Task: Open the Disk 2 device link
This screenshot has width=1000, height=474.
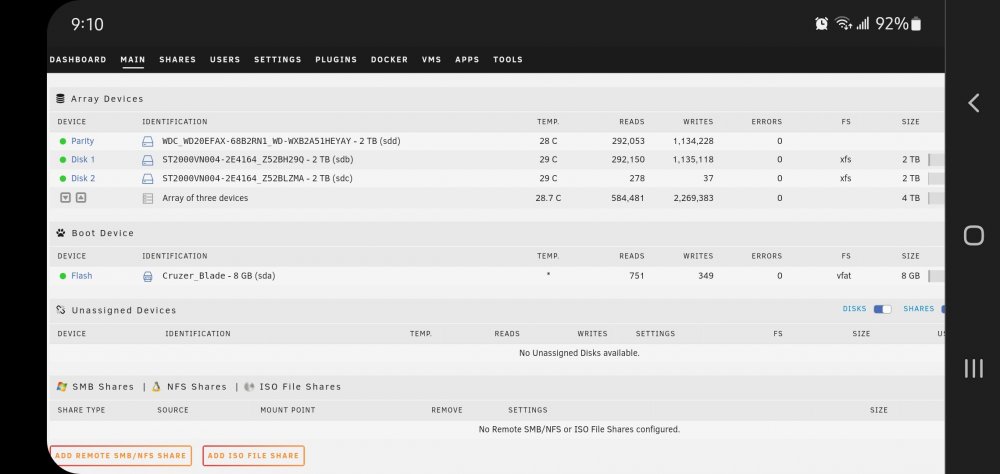Action: click(83, 179)
